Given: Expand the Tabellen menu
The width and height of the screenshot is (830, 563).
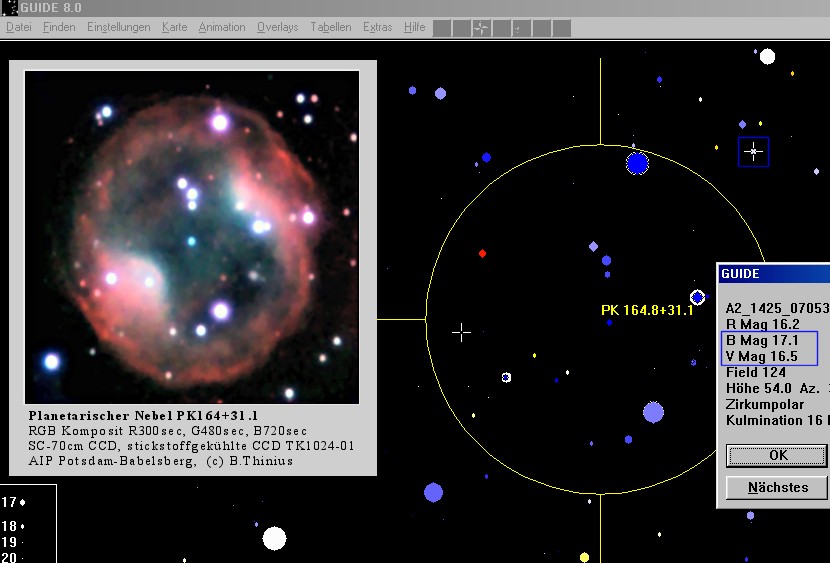Looking at the screenshot, I should [330, 27].
